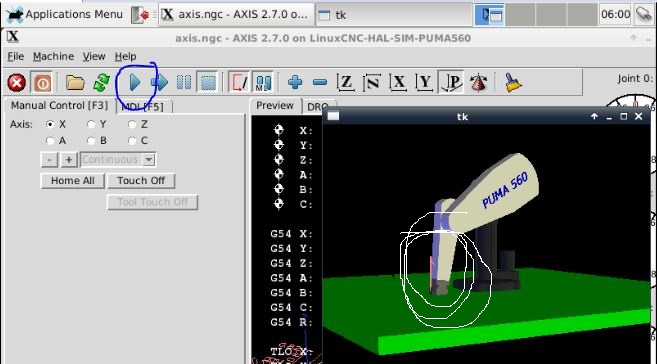Clear live plot with the broom icon
This screenshot has width=657, height=364.
[x=512, y=82]
